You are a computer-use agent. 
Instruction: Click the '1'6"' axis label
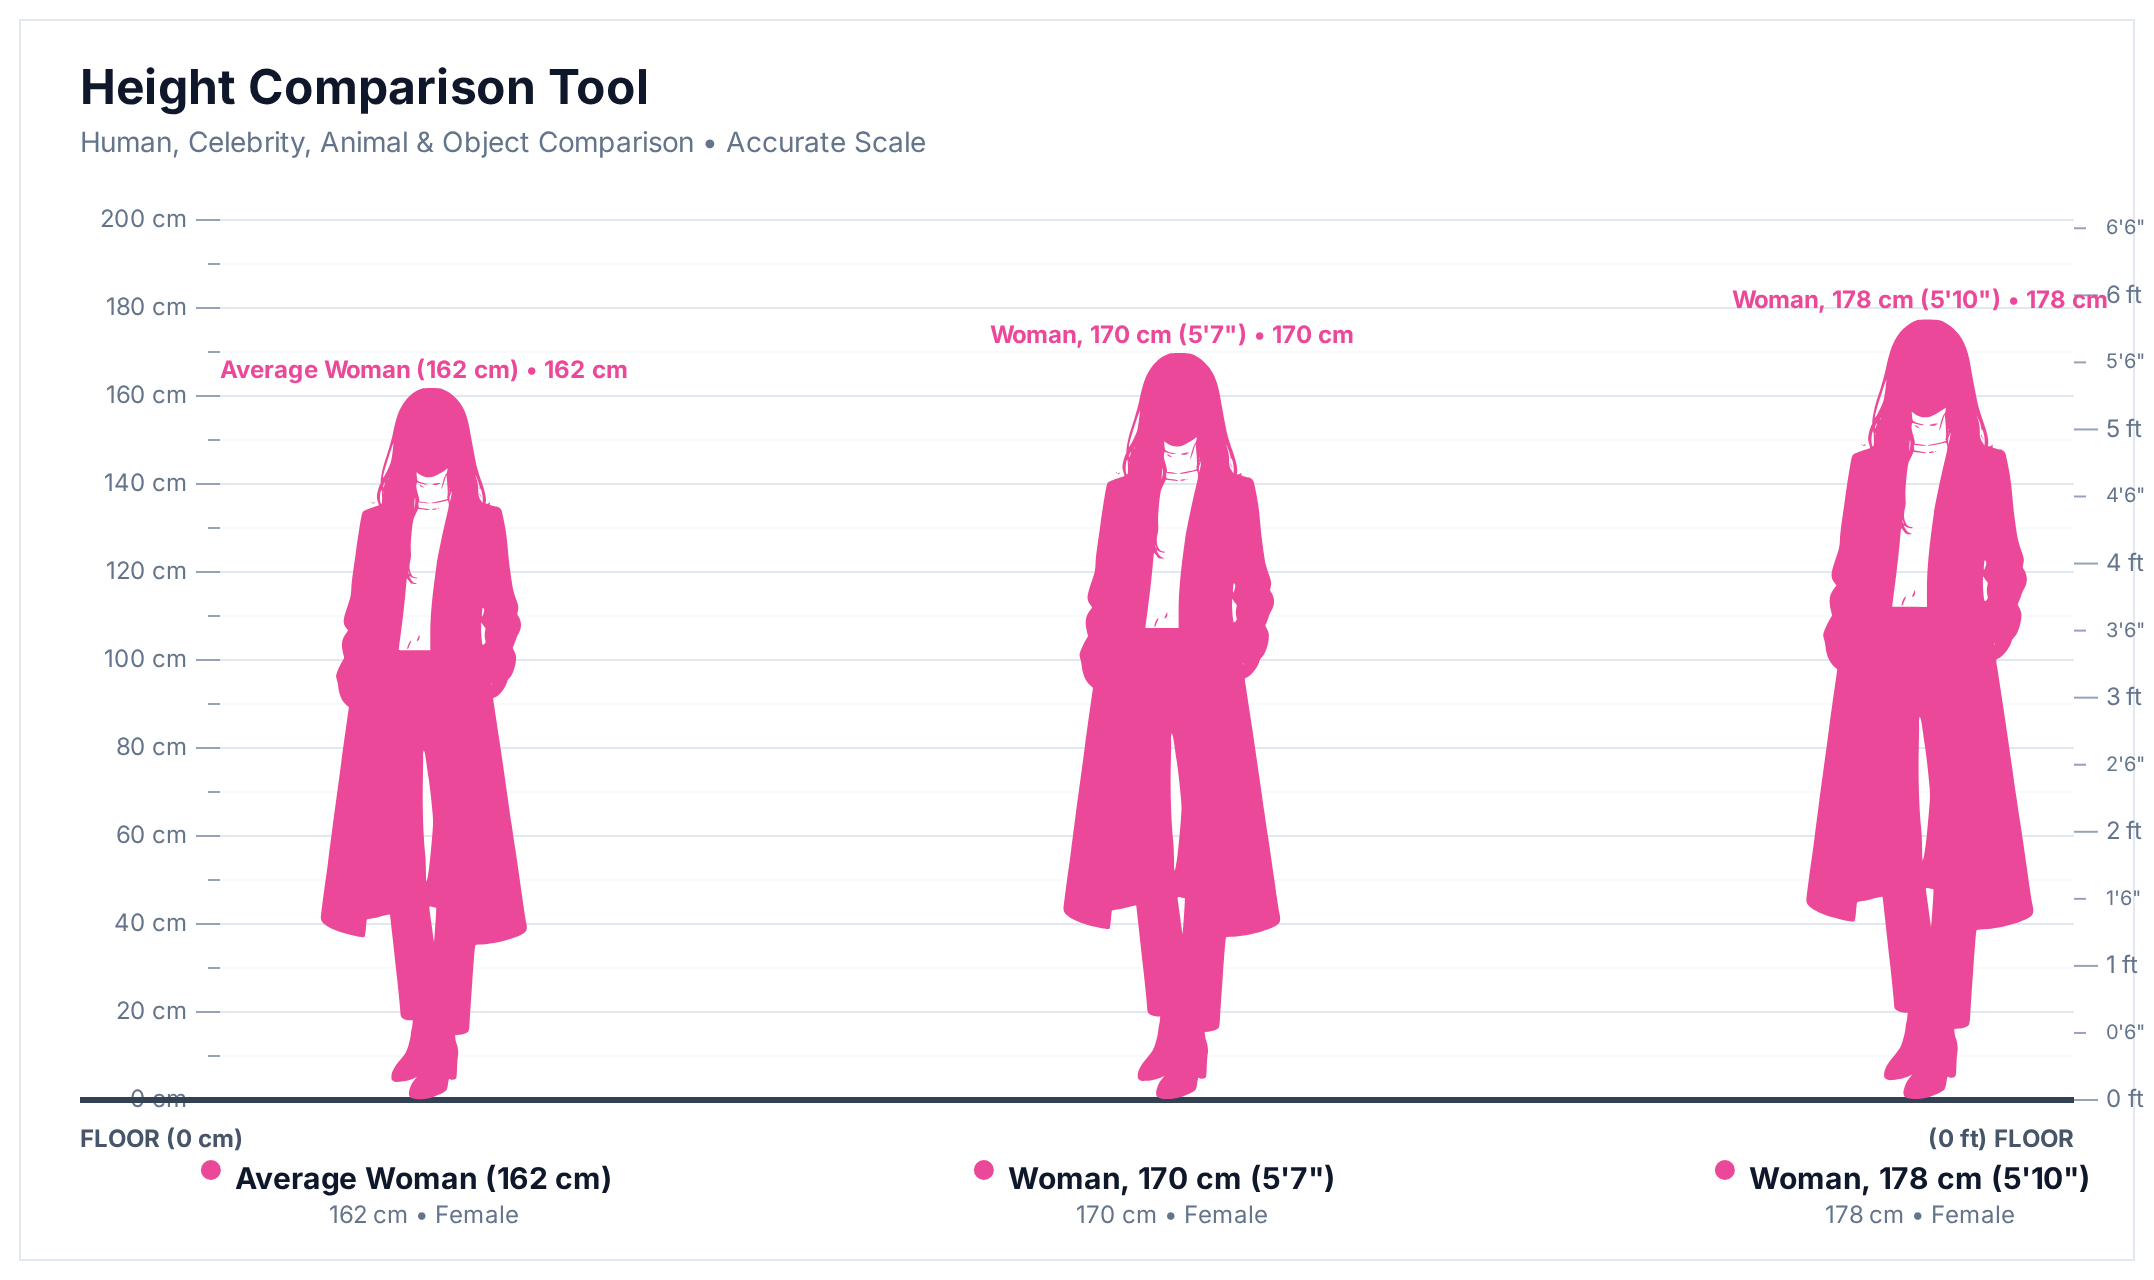point(2124,899)
